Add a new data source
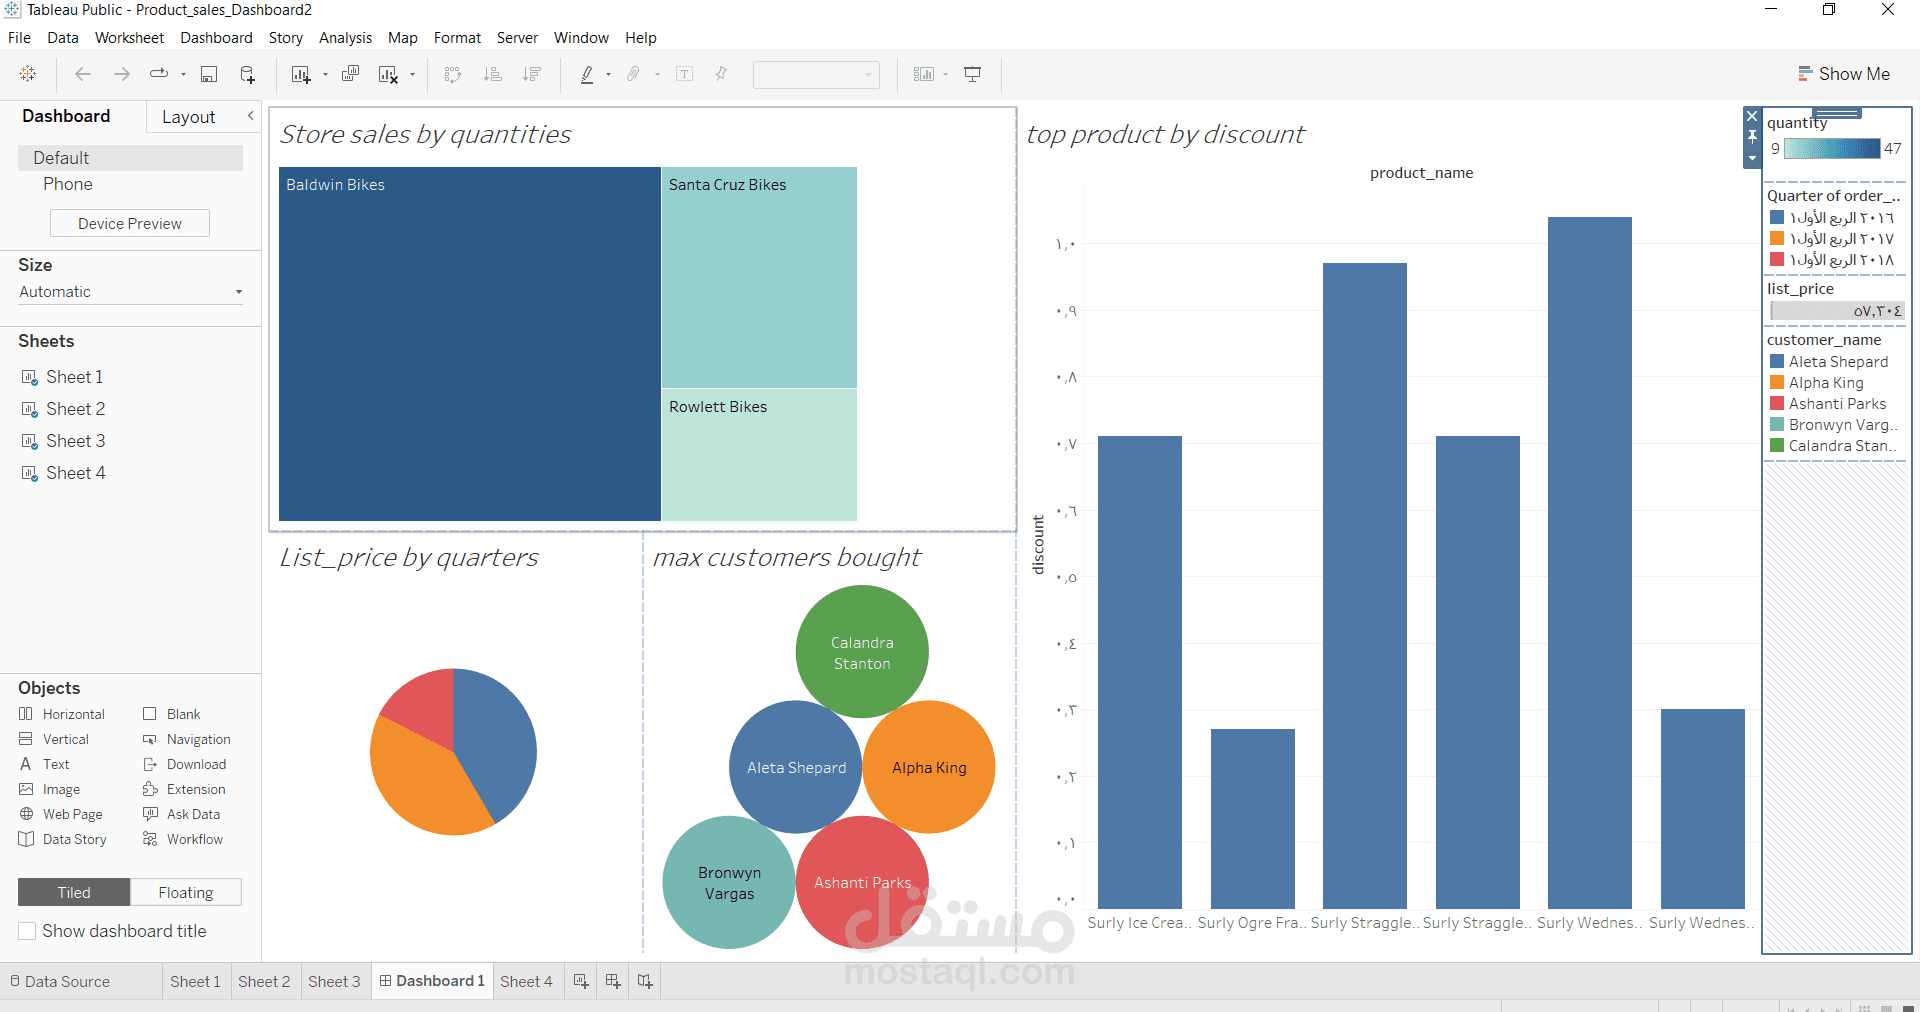The width and height of the screenshot is (1920, 1012). (x=248, y=74)
